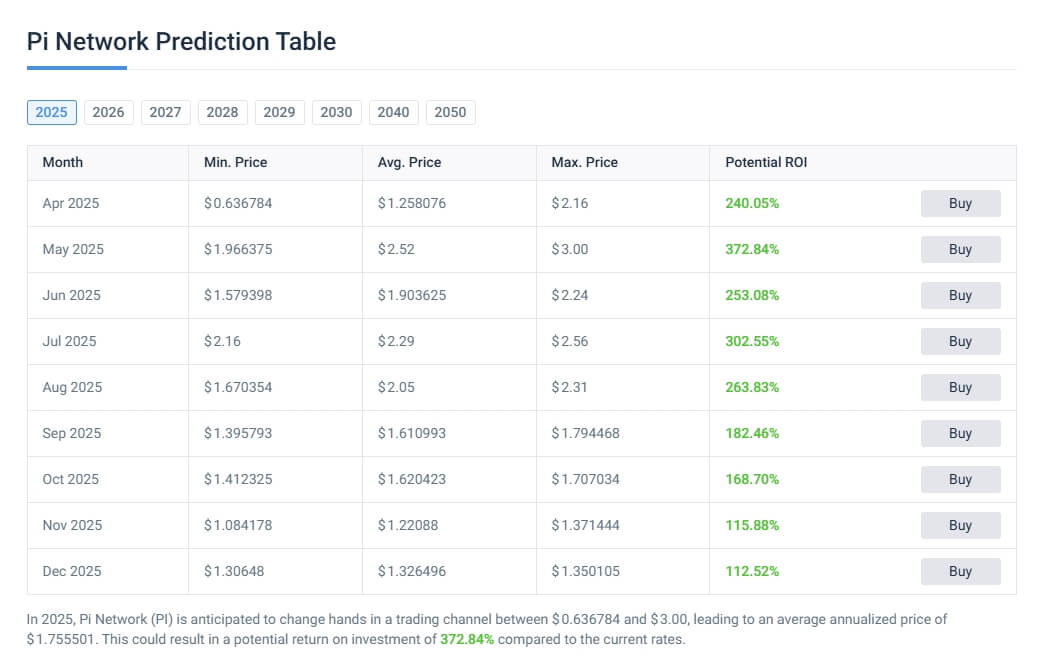1046x665 pixels.
Task: Click the 372.84% text in the summary paragraph
Action: [467, 639]
